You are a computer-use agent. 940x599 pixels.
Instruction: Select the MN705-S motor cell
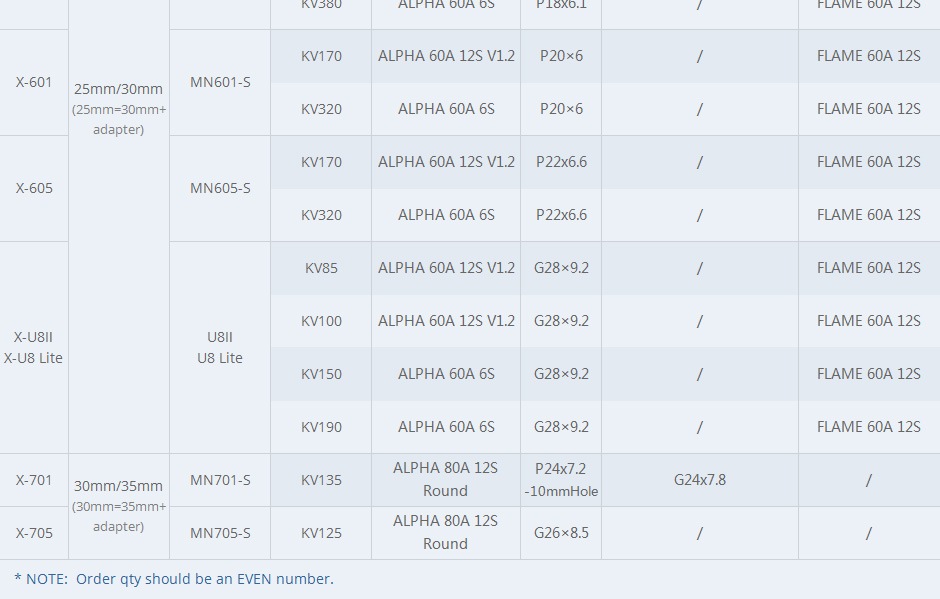point(220,533)
